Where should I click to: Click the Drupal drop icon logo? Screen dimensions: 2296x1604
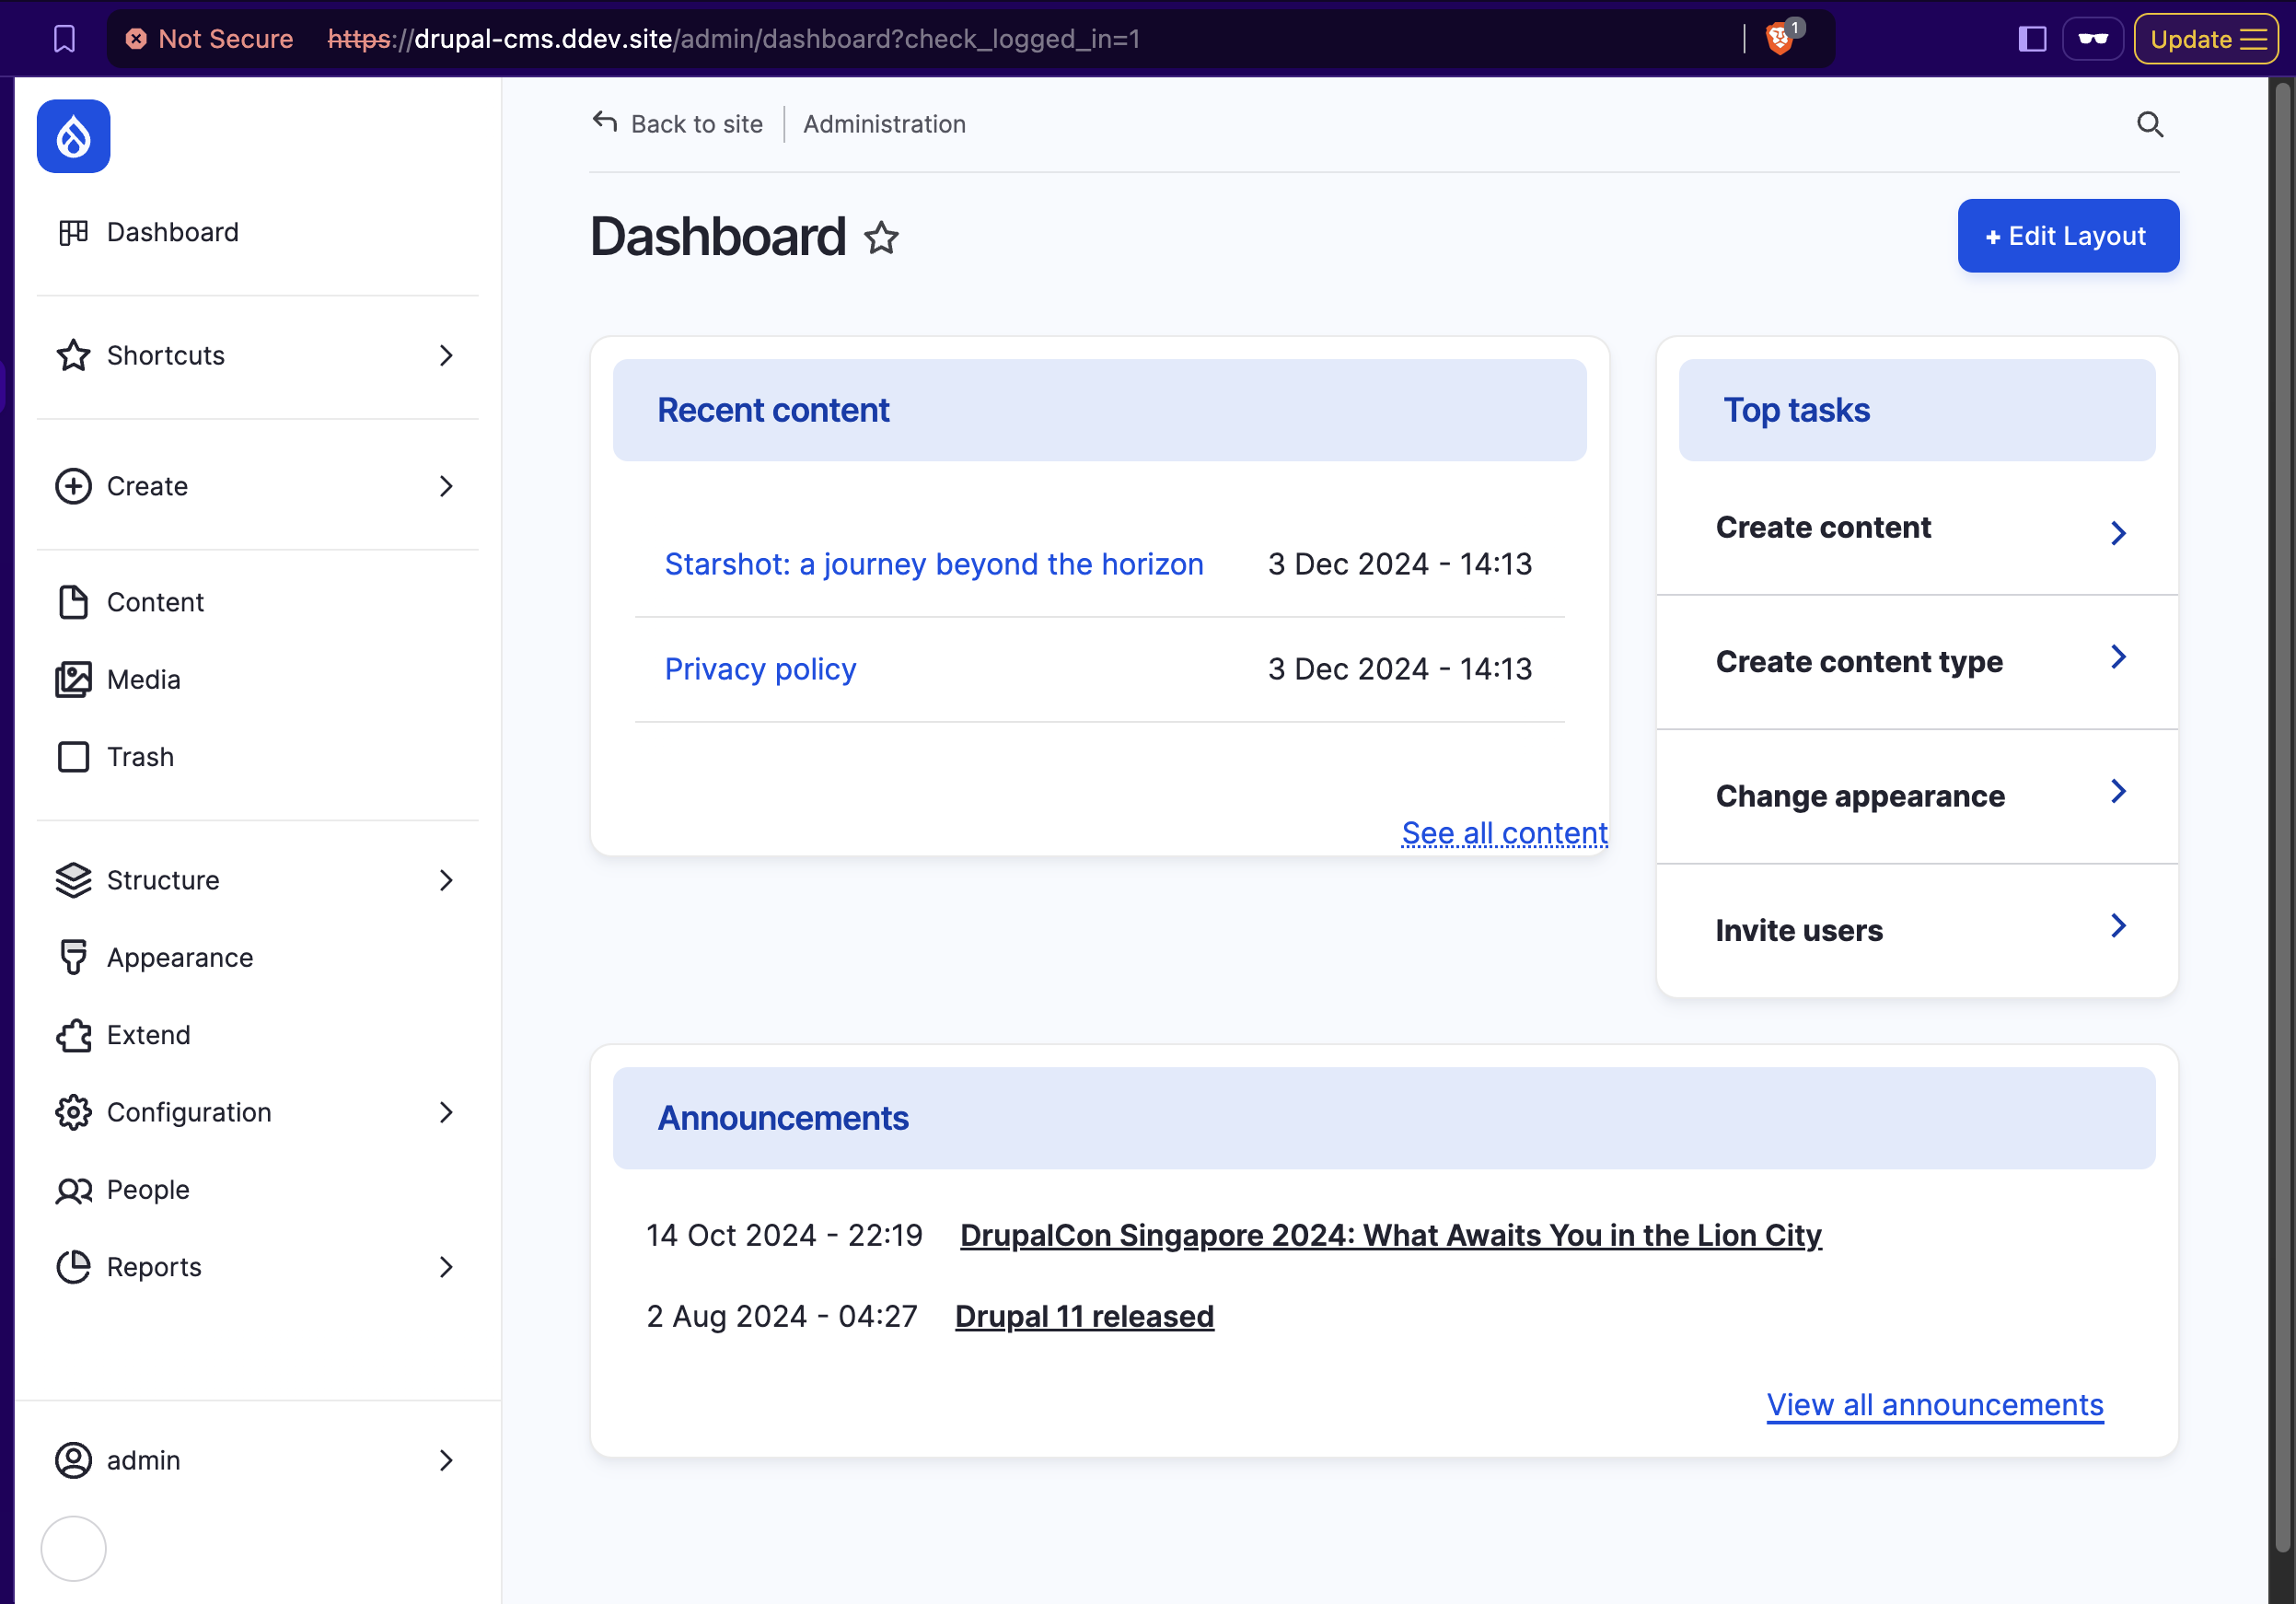75,134
